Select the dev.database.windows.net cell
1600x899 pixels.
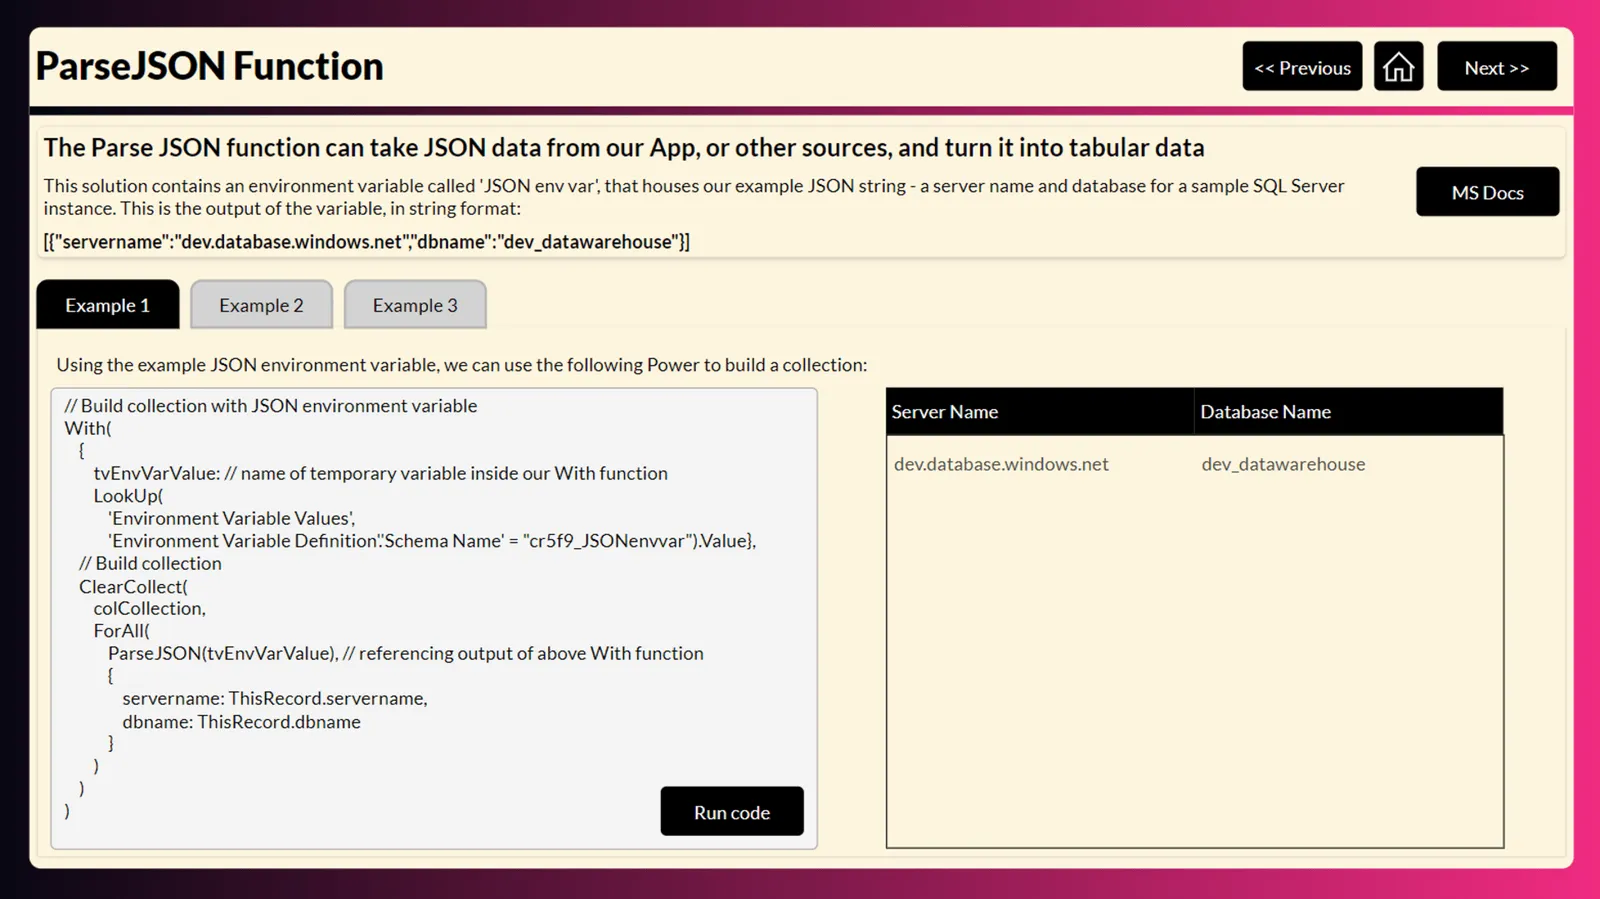1001,464
